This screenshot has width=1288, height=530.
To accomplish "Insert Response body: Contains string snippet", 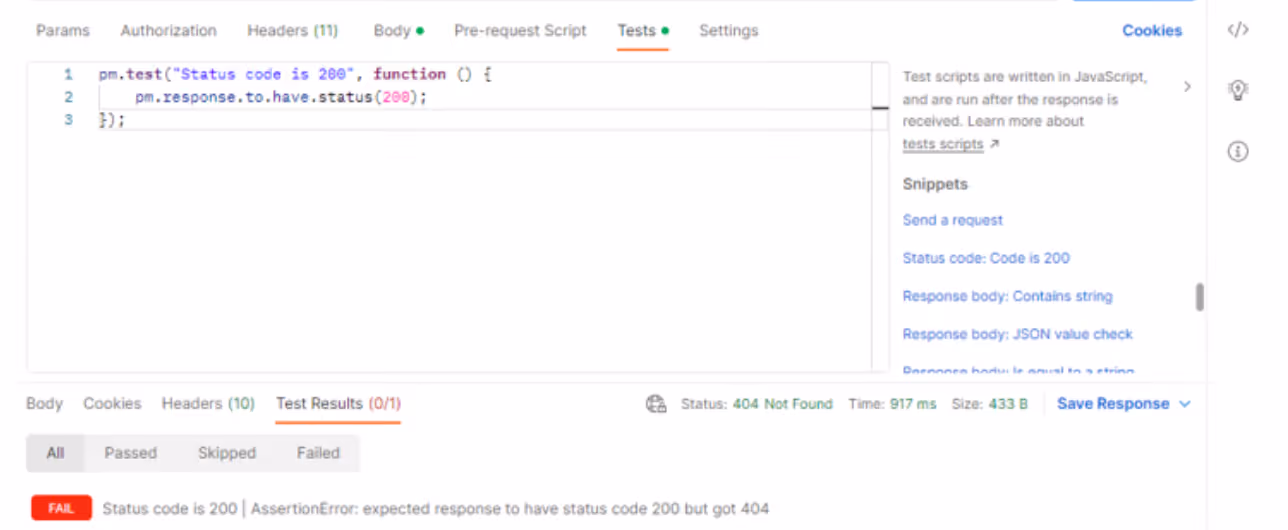I will (x=1007, y=296).
